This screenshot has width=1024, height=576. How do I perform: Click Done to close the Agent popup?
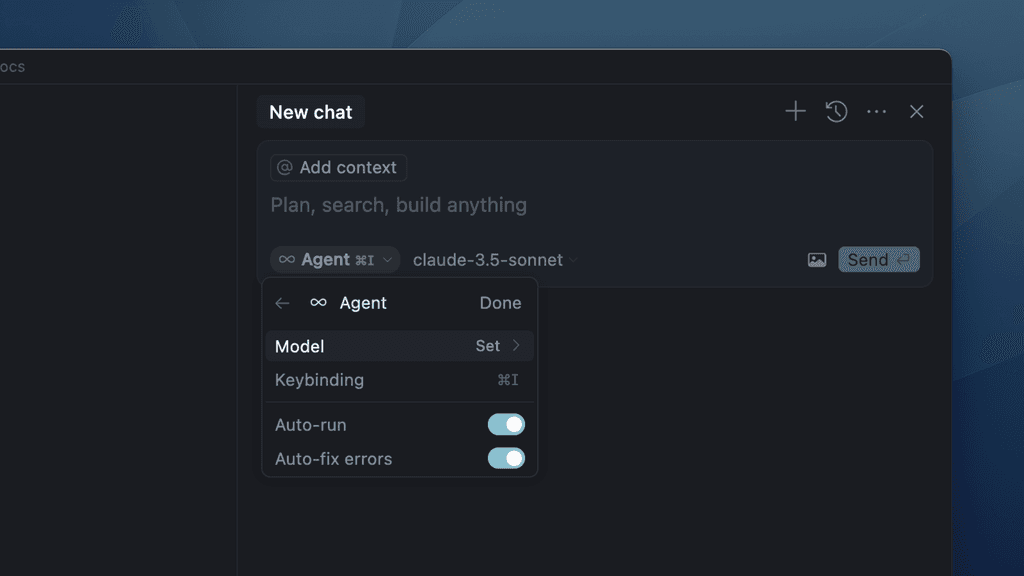(500, 302)
